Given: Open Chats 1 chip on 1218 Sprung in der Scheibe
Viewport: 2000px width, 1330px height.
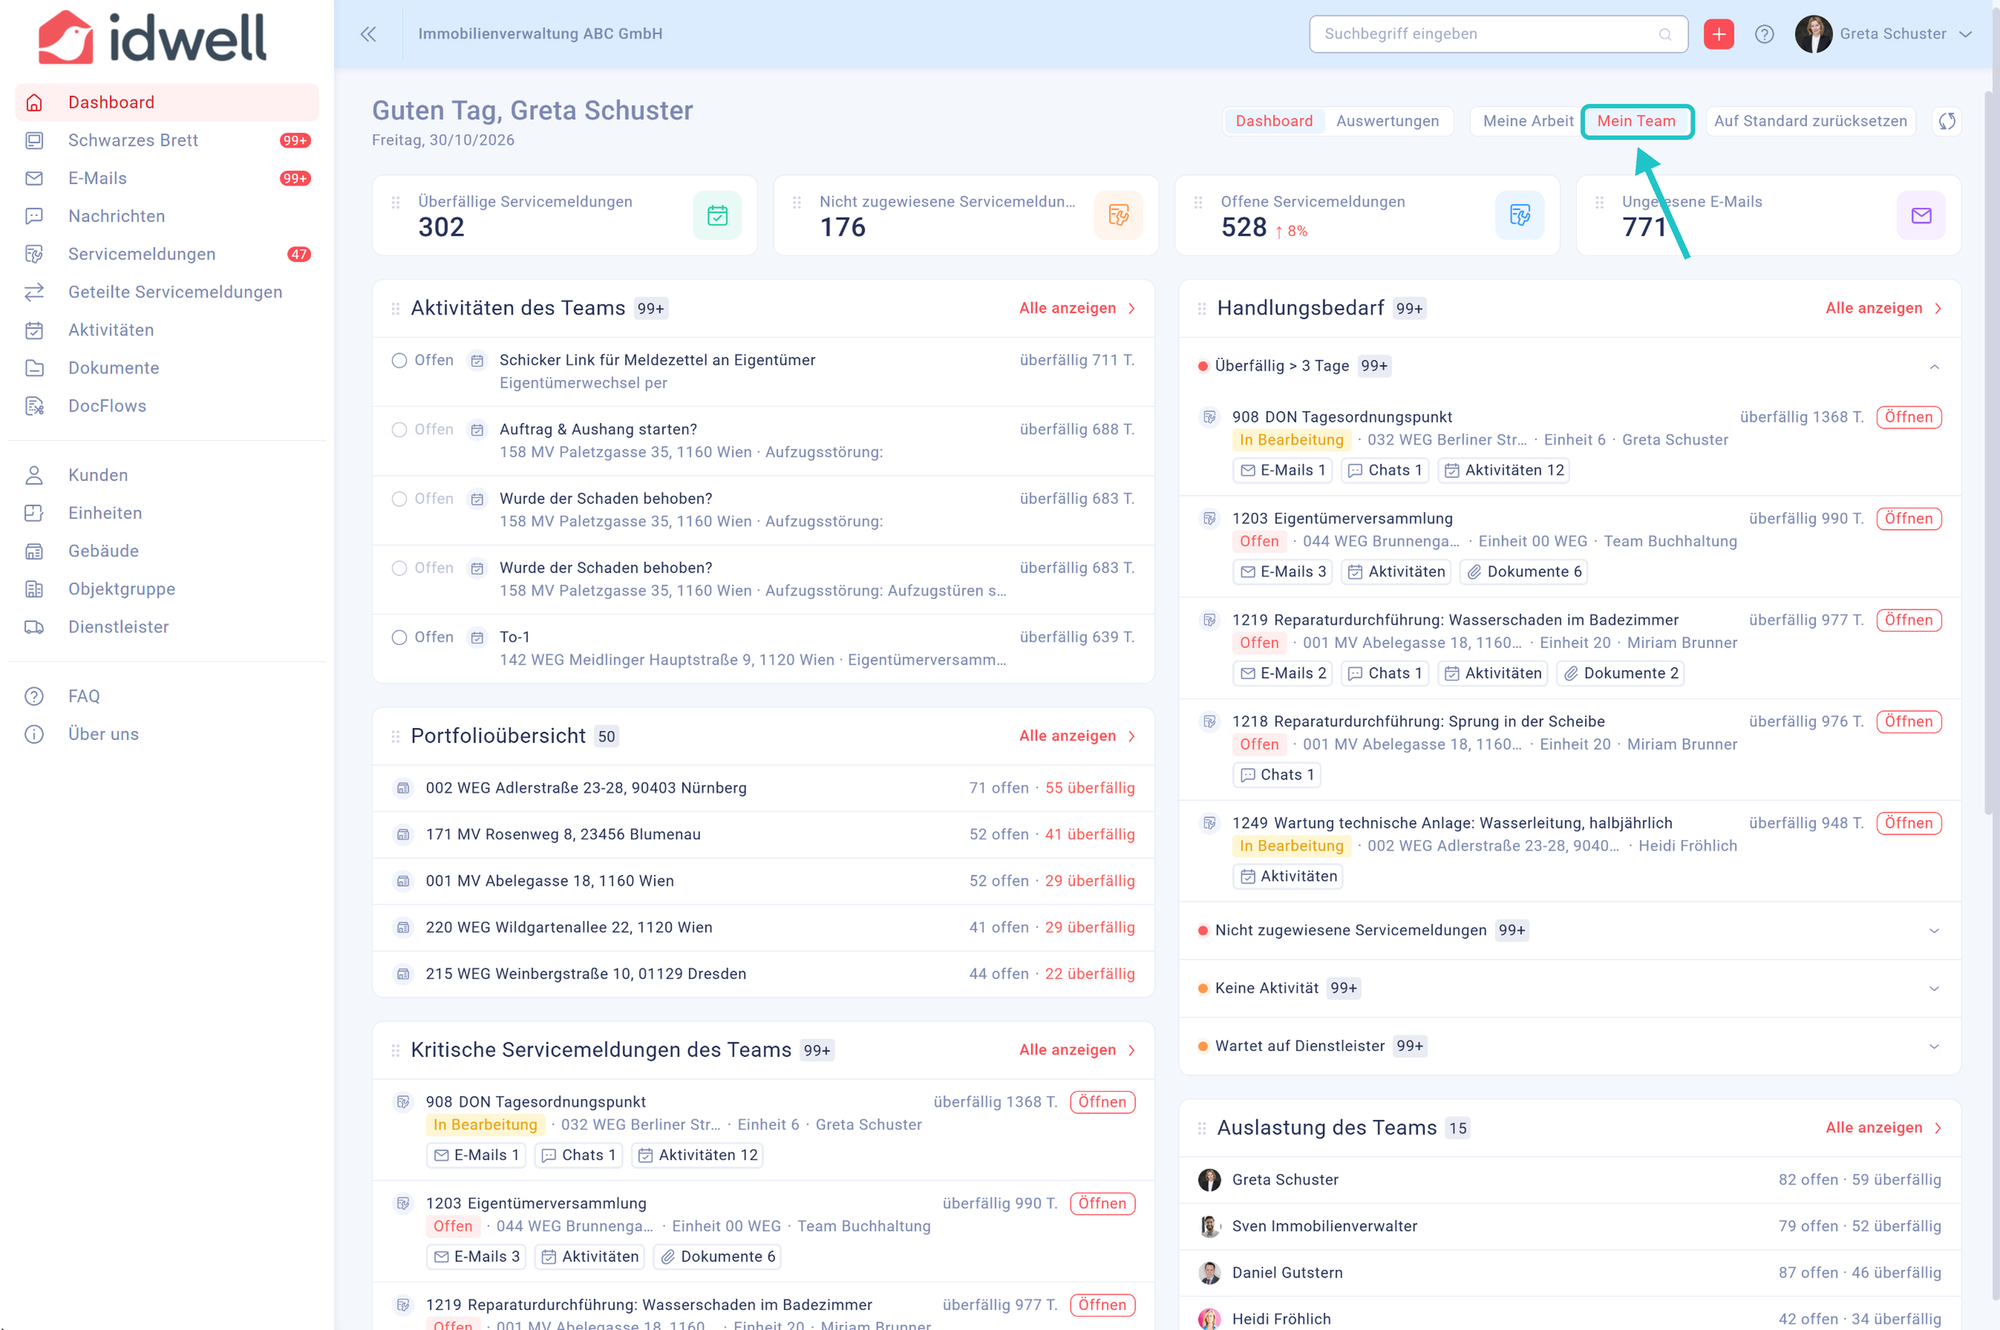Looking at the screenshot, I should (1277, 775).
